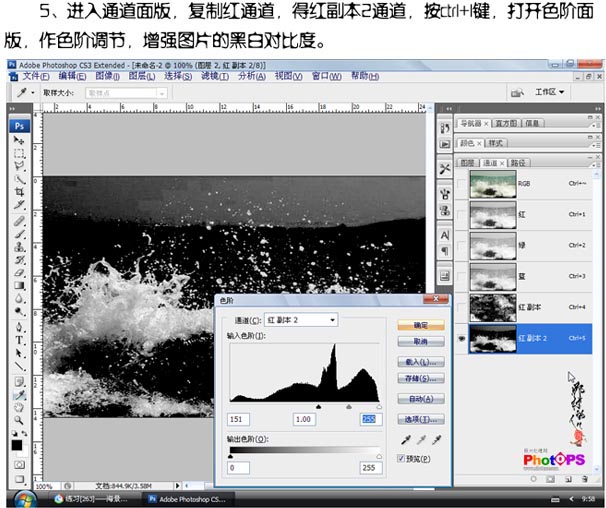
Task: Switch to the 路径 (Paths) tab
Action: pos(518,162)
